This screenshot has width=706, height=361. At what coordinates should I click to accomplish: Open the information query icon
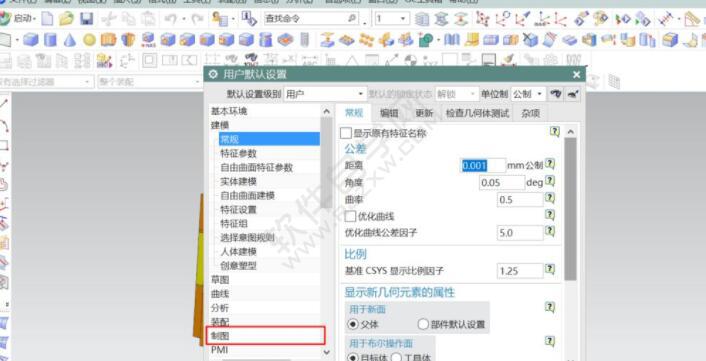[249, 18]
